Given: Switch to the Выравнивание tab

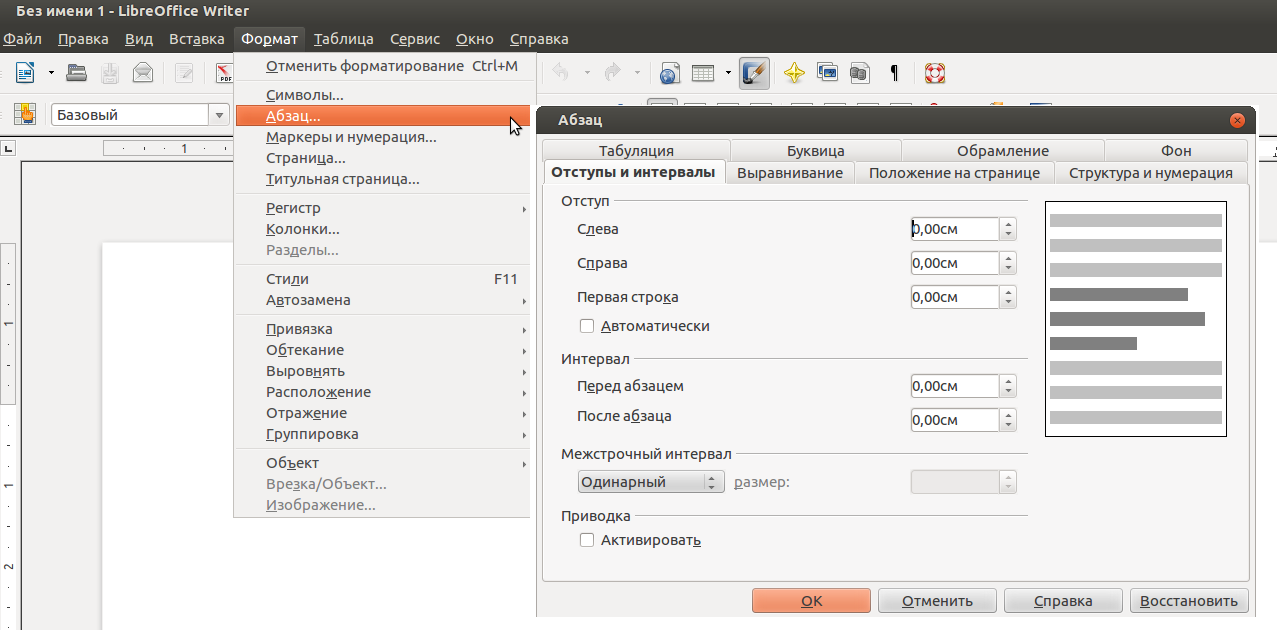Looking at the screenshot, I should [790, 173].
